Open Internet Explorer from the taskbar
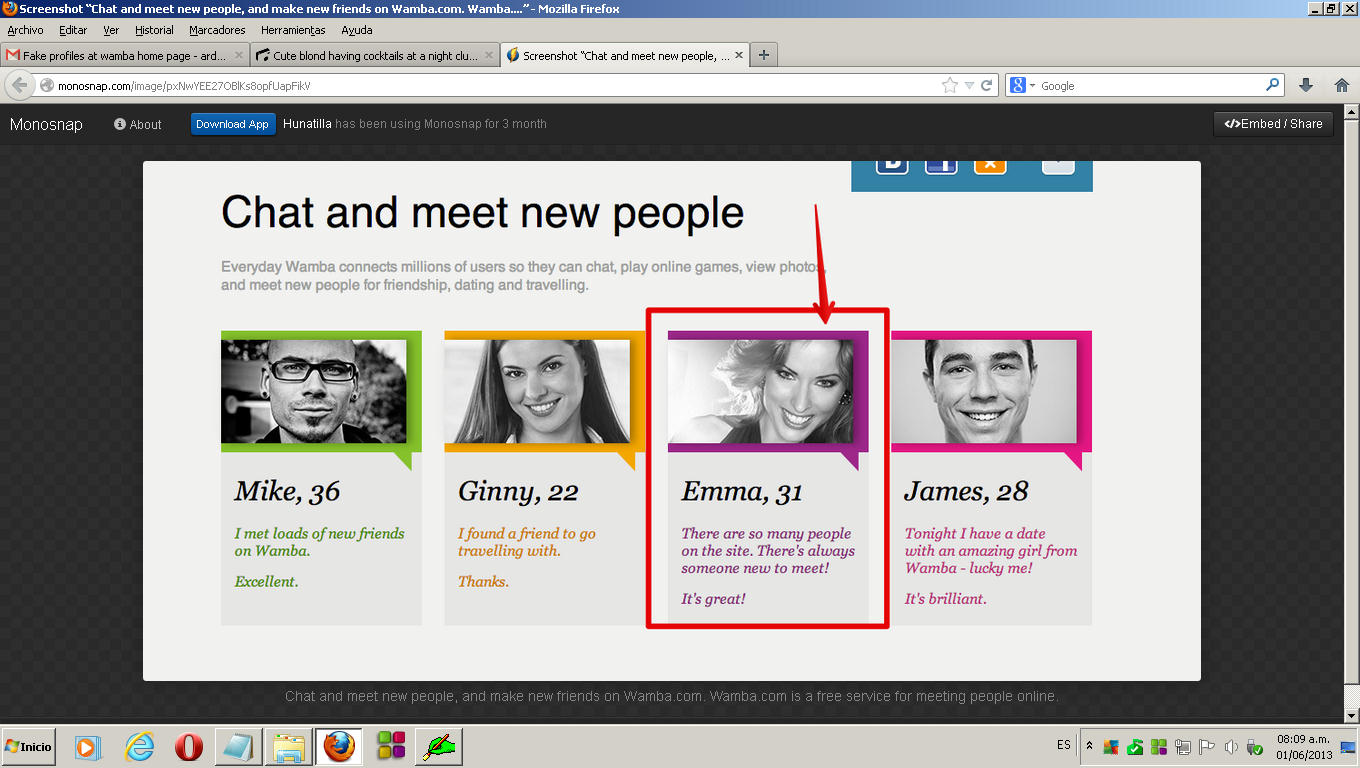1360x768 pixels. click(x=140, y=747)
